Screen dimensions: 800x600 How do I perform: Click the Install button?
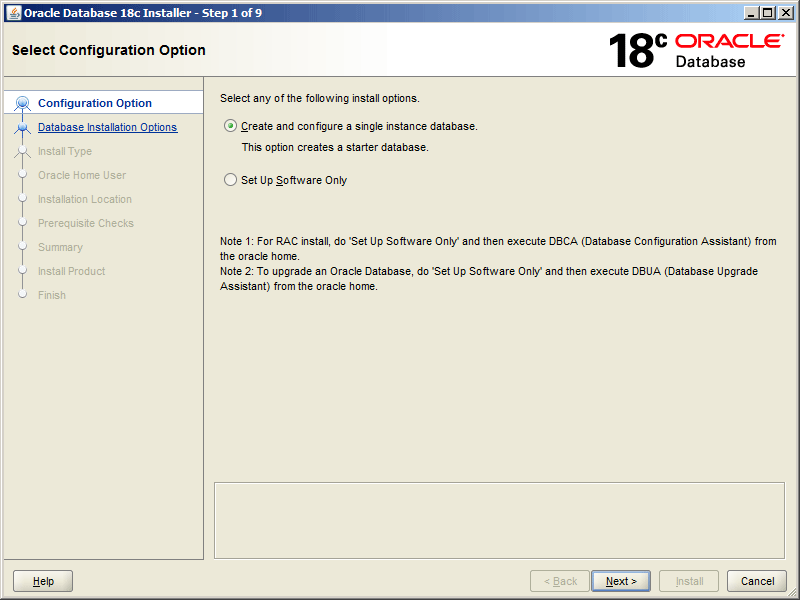[x=689, y=581]
